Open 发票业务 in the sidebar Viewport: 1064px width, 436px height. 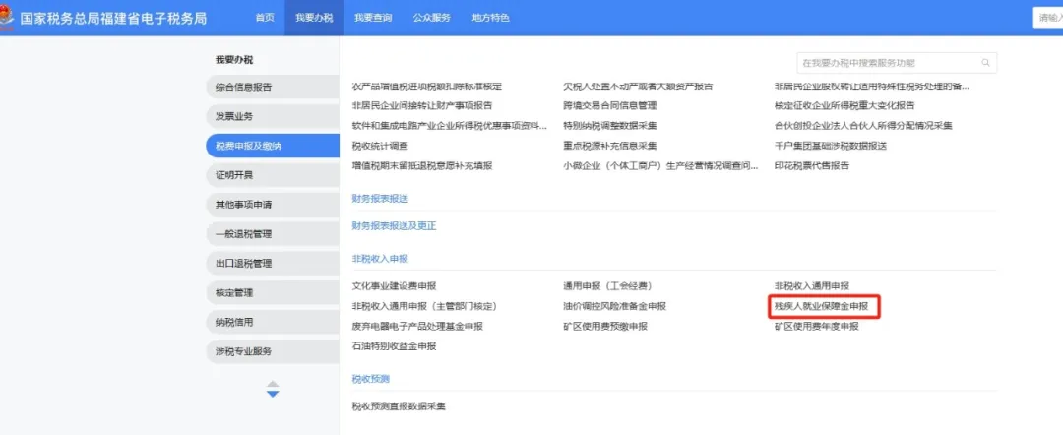pyautogui.click(x=235, y=116)
